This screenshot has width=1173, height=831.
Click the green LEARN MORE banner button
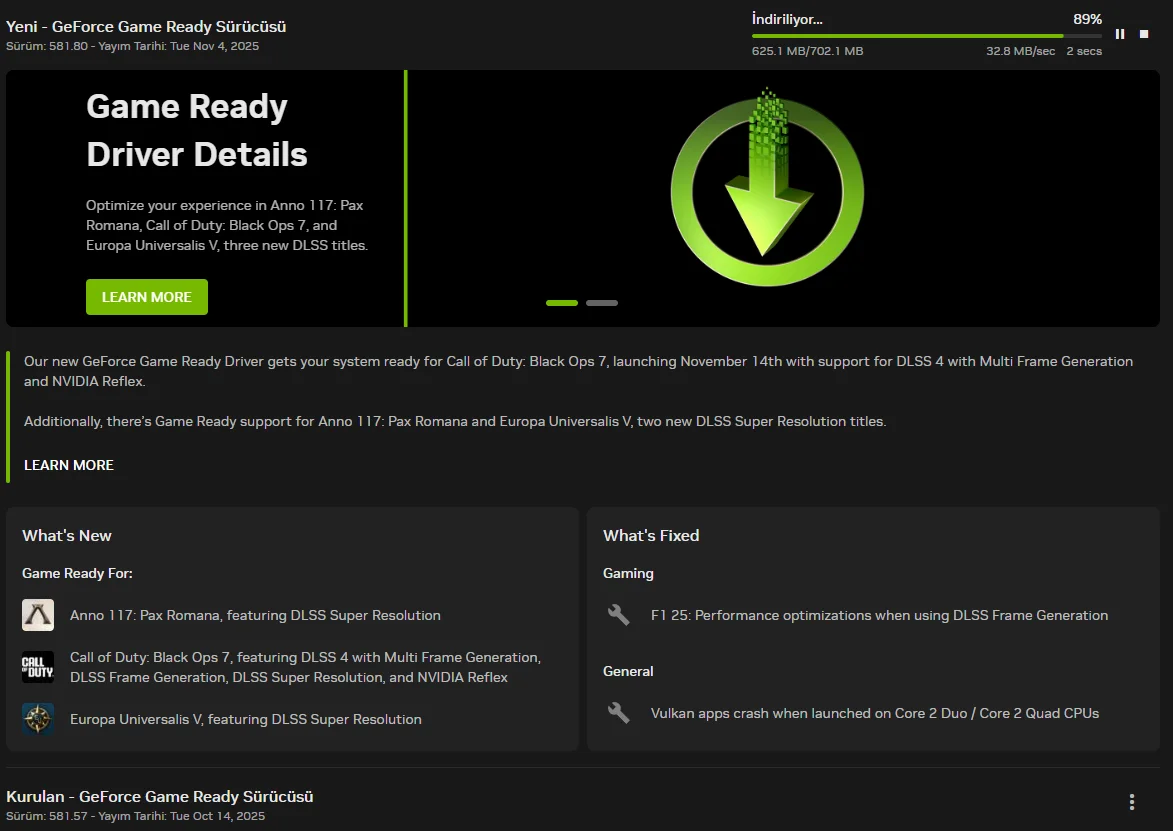[147, 297]
